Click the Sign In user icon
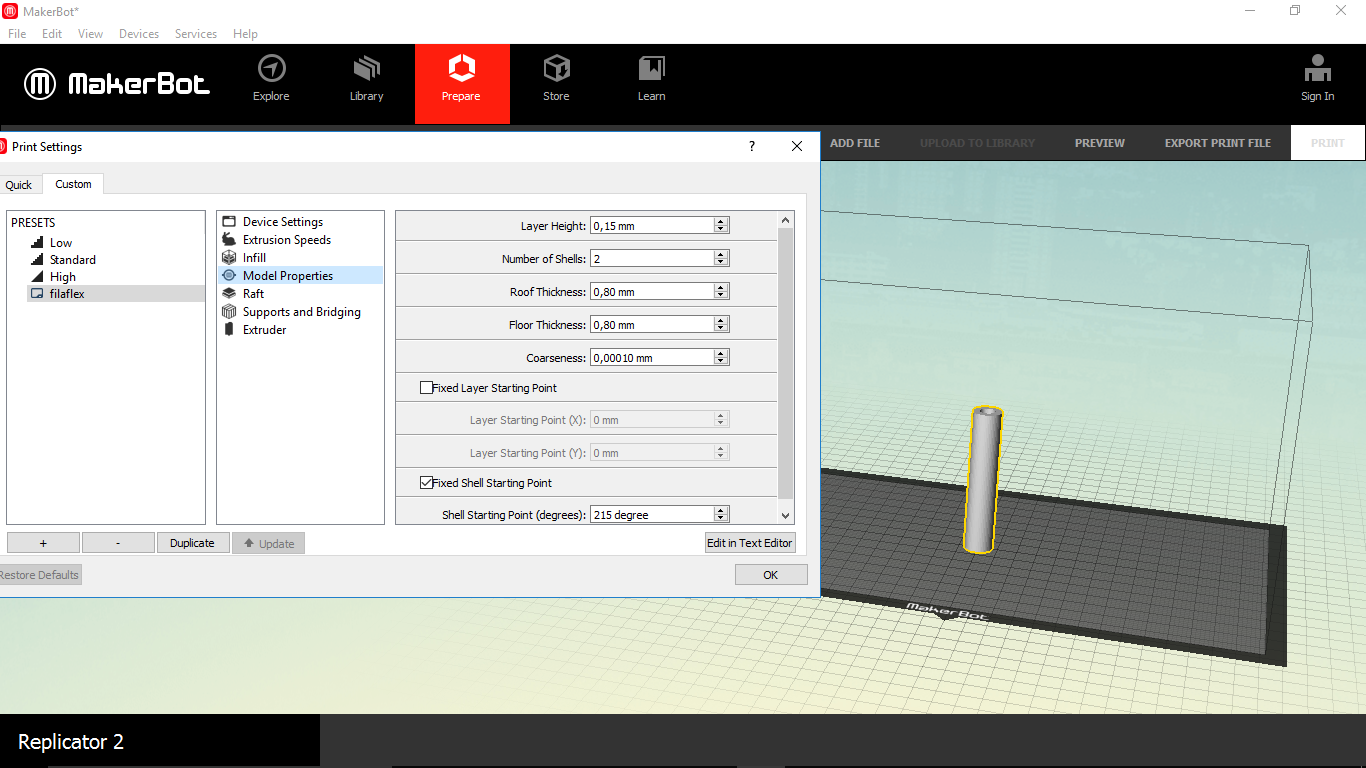Image resolution: width=1366 pixels, height=768 pixels. tap(1317, 79)
